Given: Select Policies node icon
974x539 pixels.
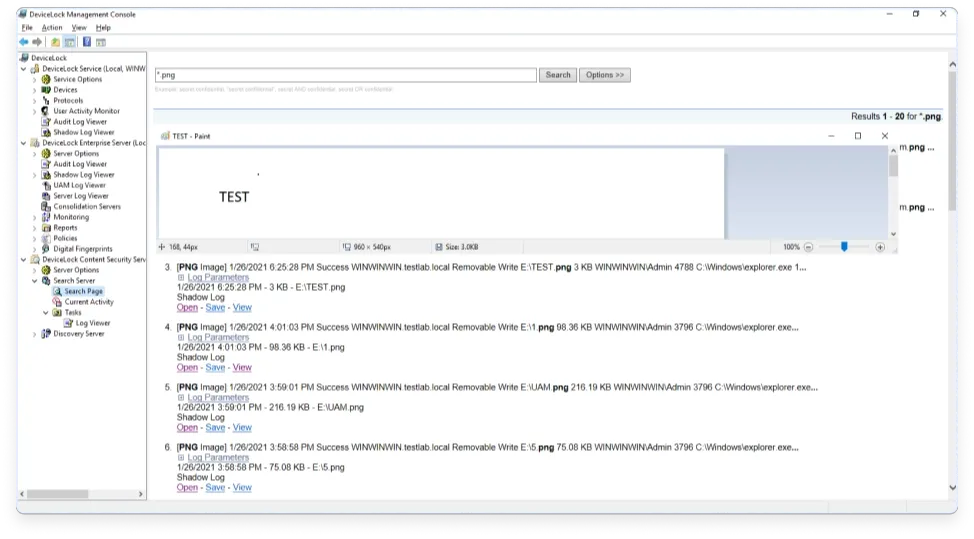Looking at the screenshot, I should 46,238.
